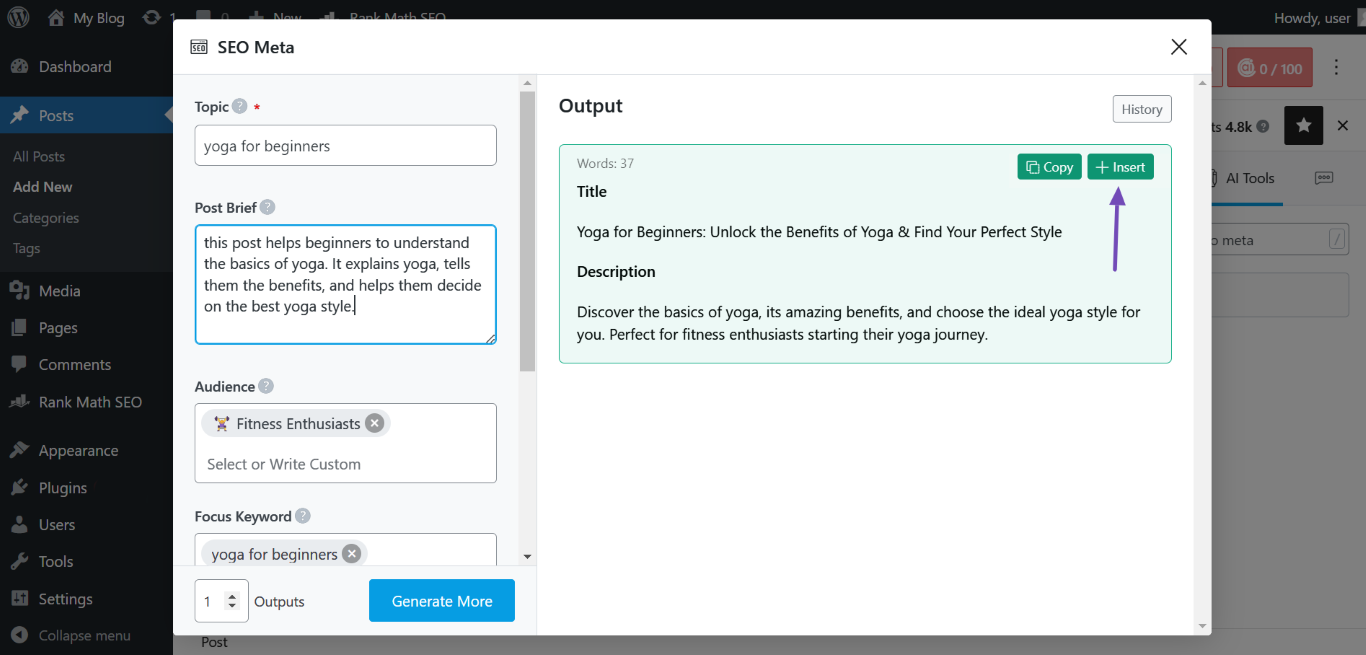Click the WordPress logo in the admin bar
1366x655 pixels.
coord(19,18)
